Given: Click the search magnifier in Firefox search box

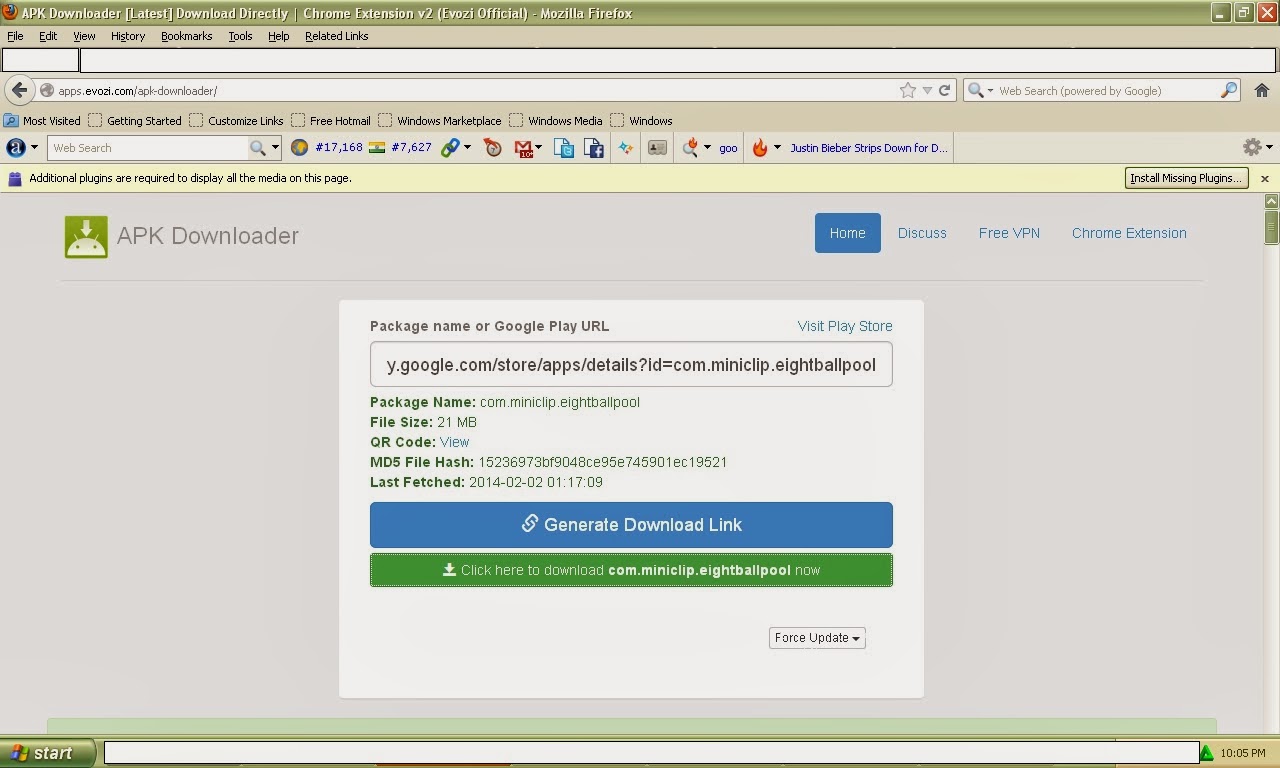Looking at the screenshot, I should point(1229,90).
